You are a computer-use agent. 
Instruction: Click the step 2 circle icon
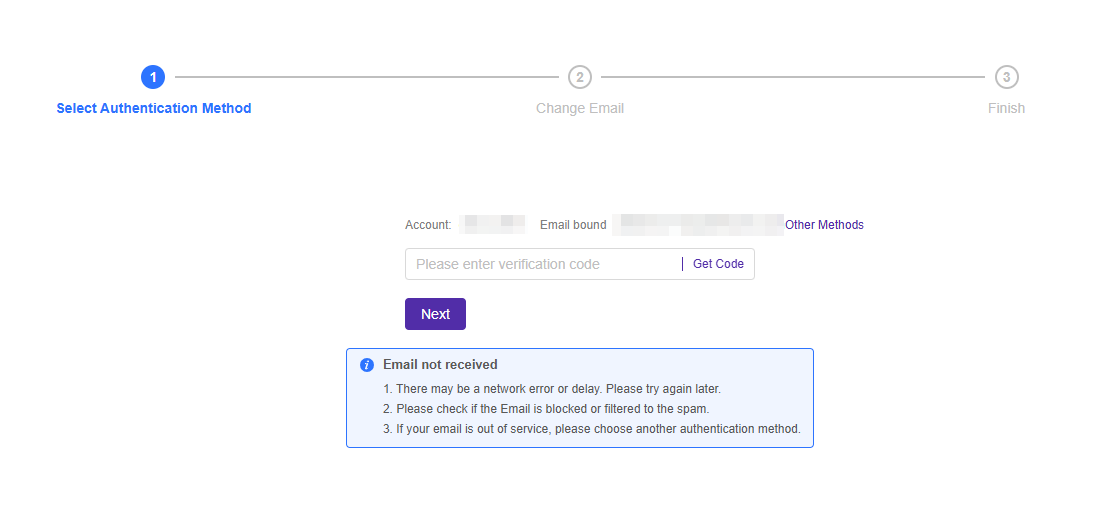(580, 77)
